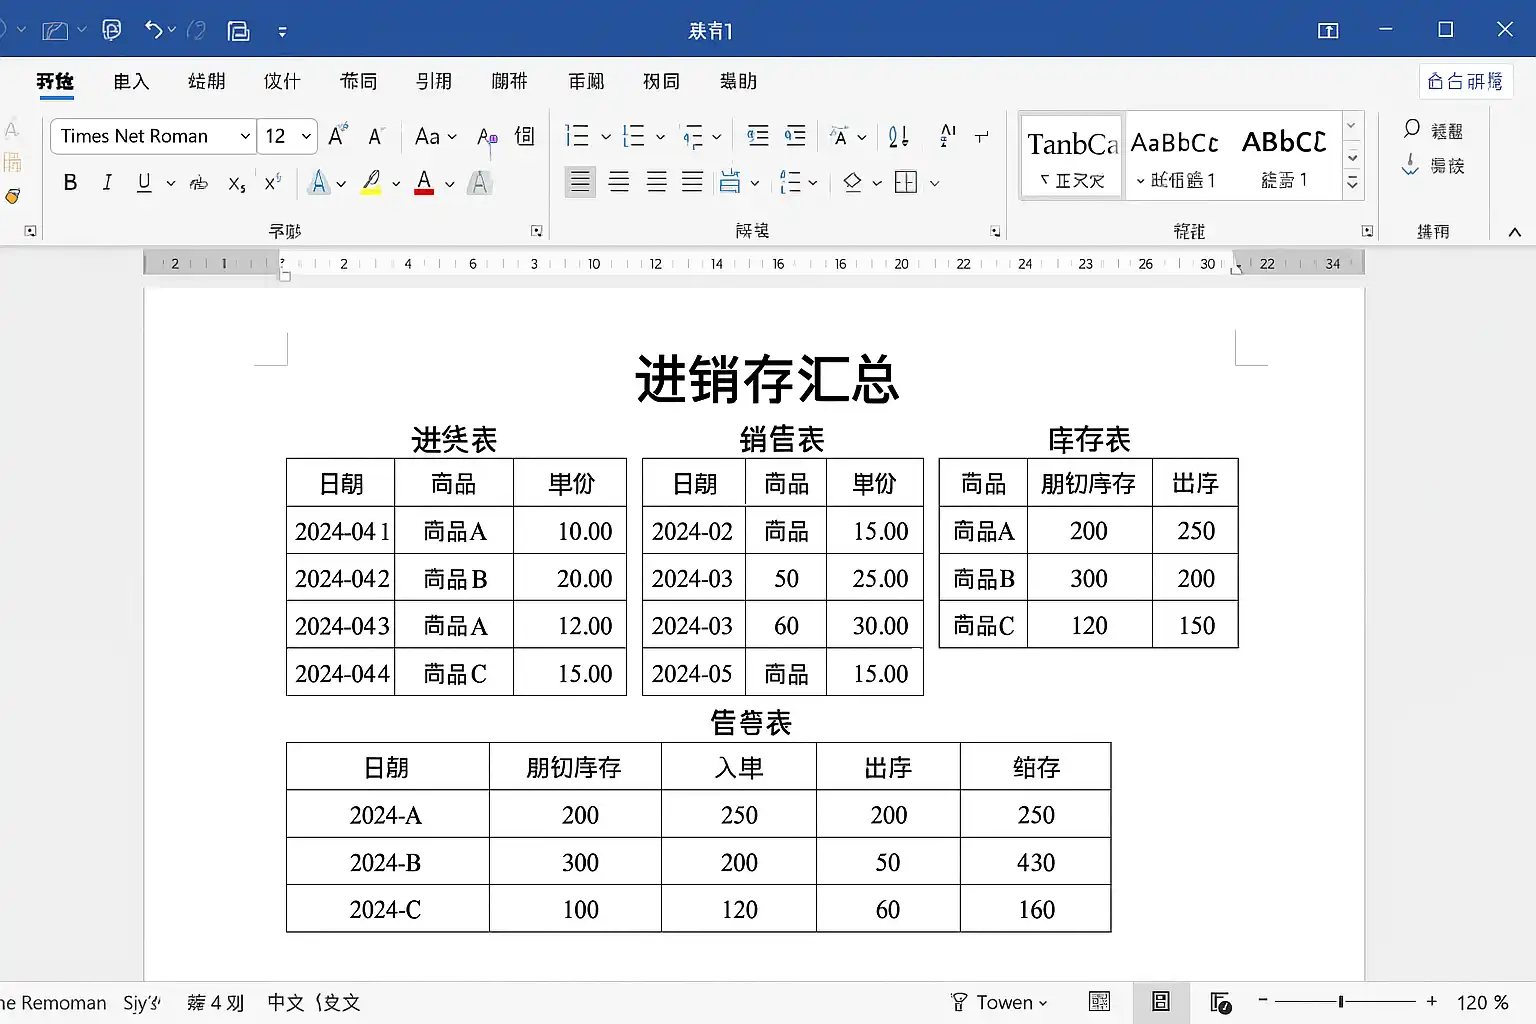Click the table borders icon
The height and width of the screenshot is (1024, 1536).
pyautogui.click(x=906, y=182)
